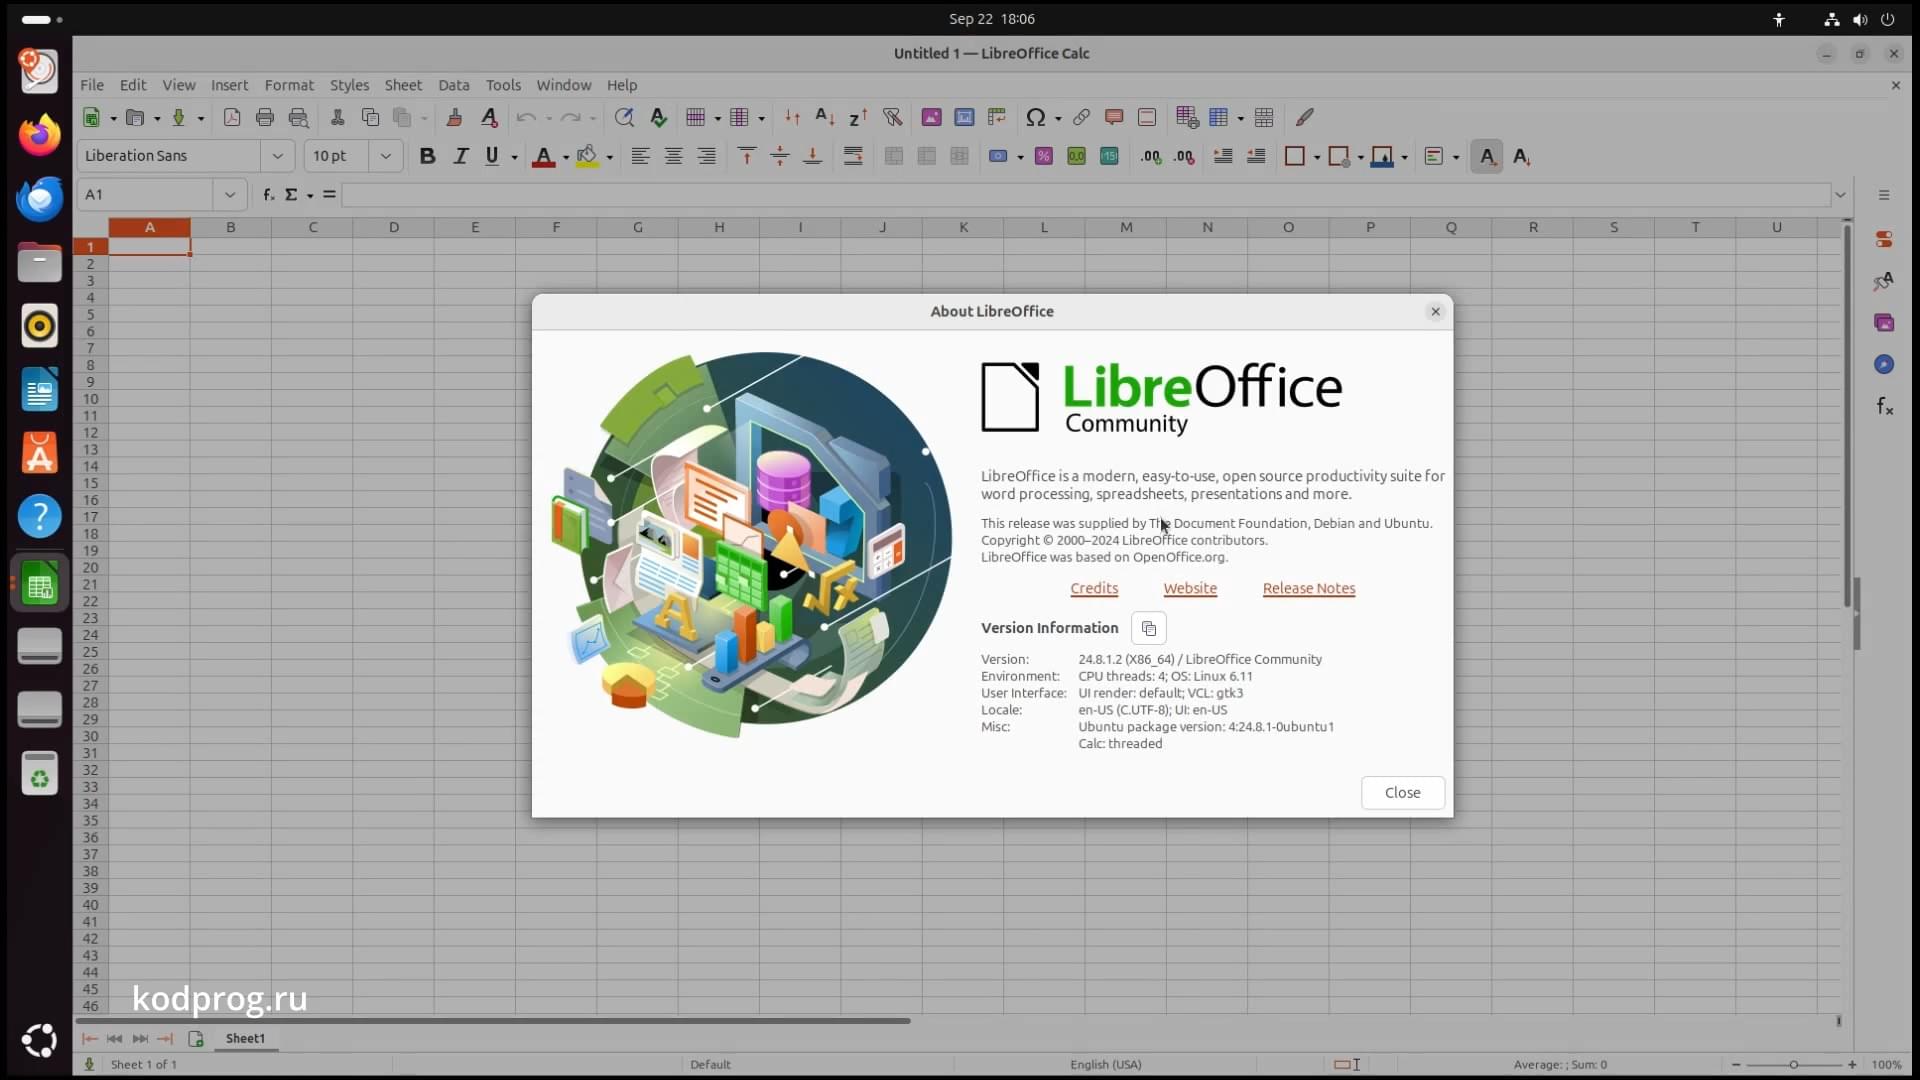Open the Help menu
Image resolution: width=1920 pixels, height=1080 pixels.
click(x=621, y=85)
